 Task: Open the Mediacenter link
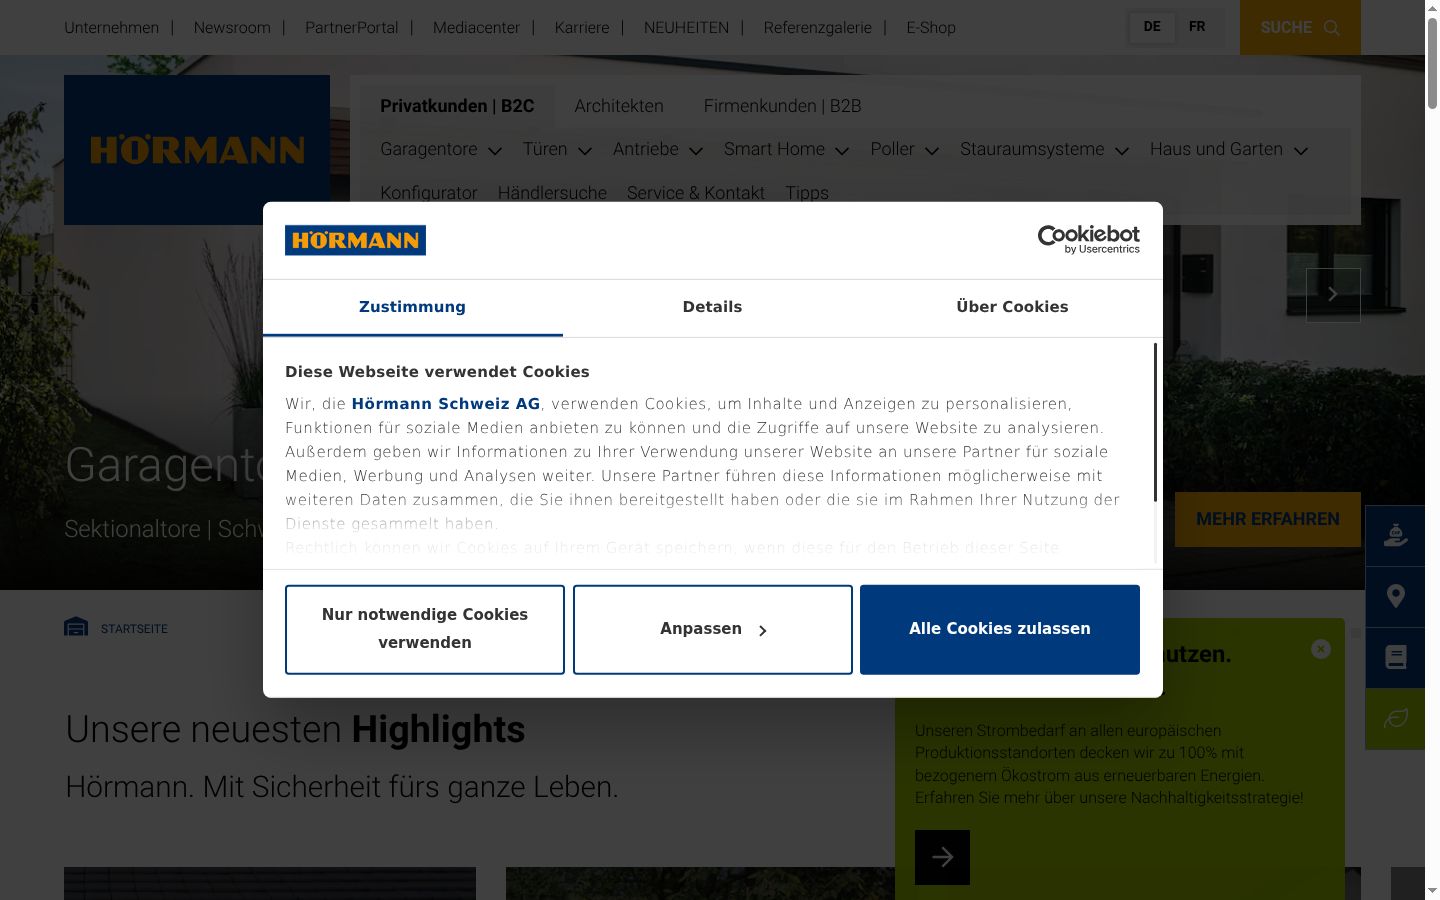(476, 28)
